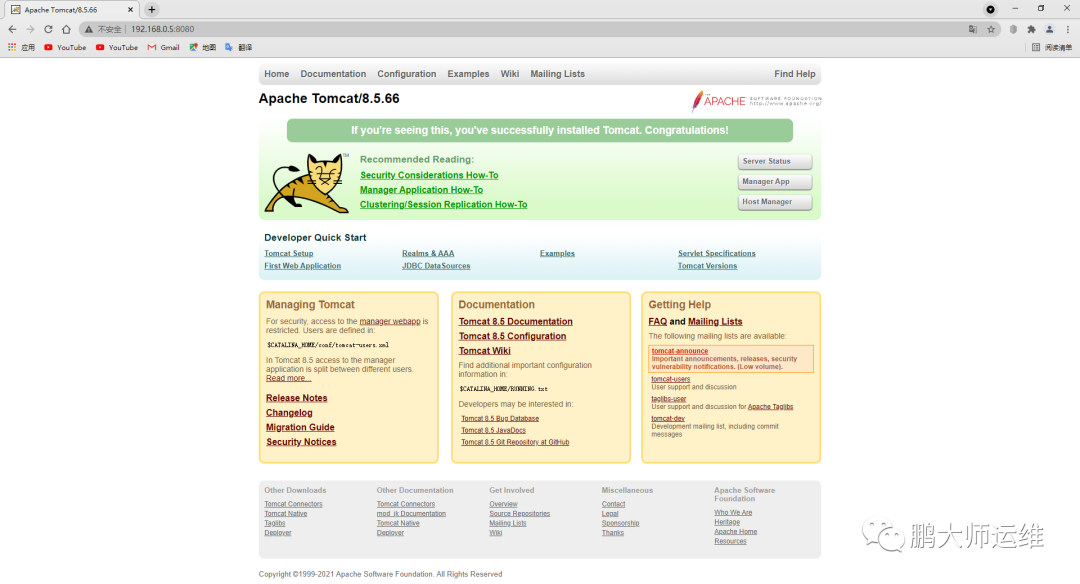1080x584 pixels.
Task: Open the Chrome three-dot menu
Action: tap(1068, 29)
